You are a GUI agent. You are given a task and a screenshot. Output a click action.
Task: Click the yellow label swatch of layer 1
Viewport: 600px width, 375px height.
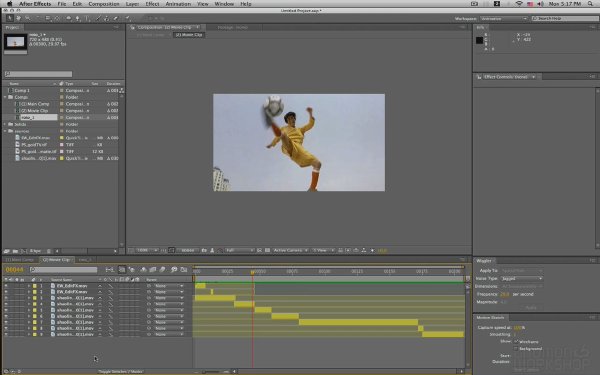coord(34,286)
